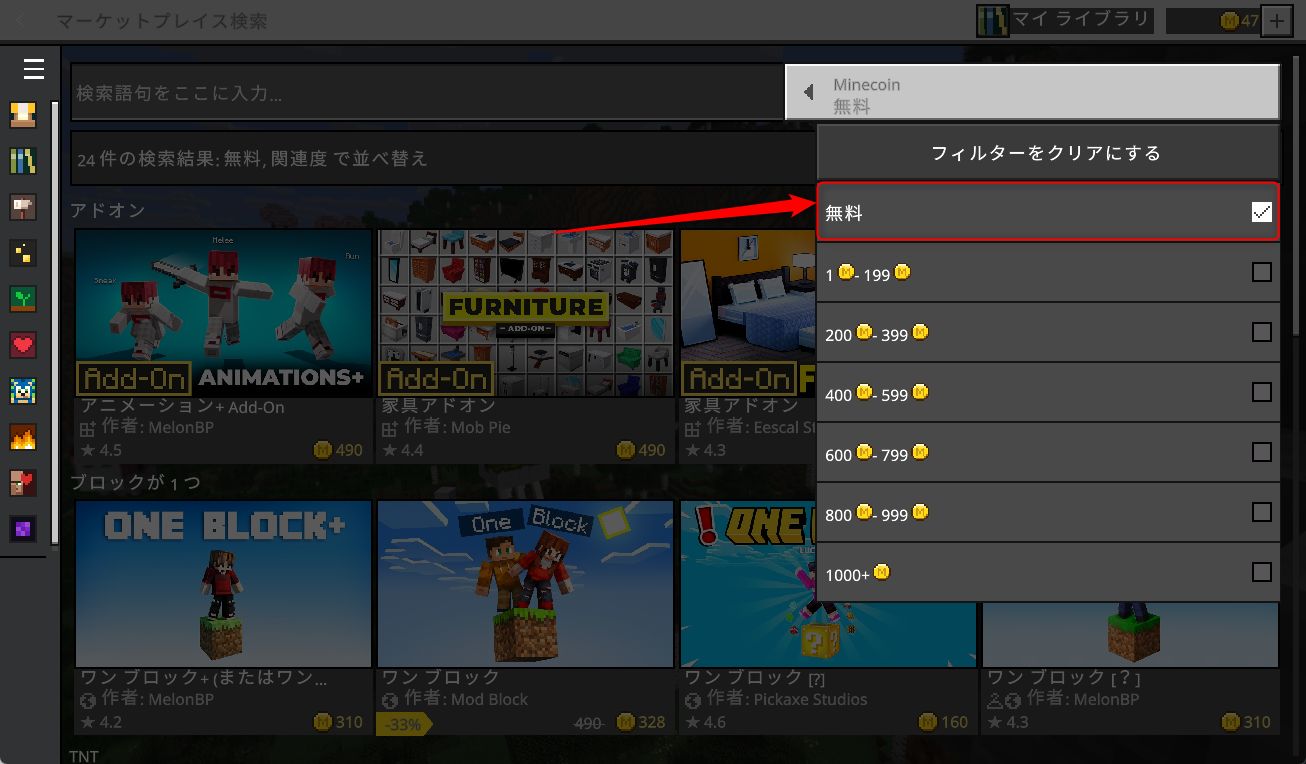Select the yellow sparkles sidebar icon

[23, 253]
